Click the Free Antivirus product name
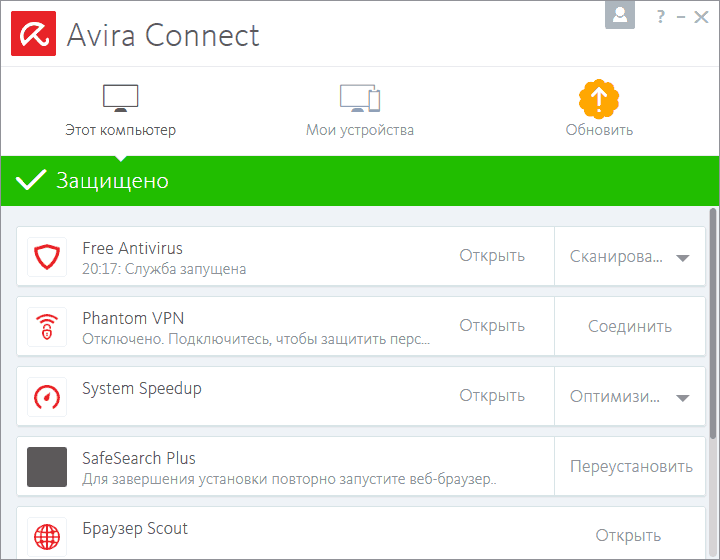The image size is (720, 560). [x=132, y=248]
